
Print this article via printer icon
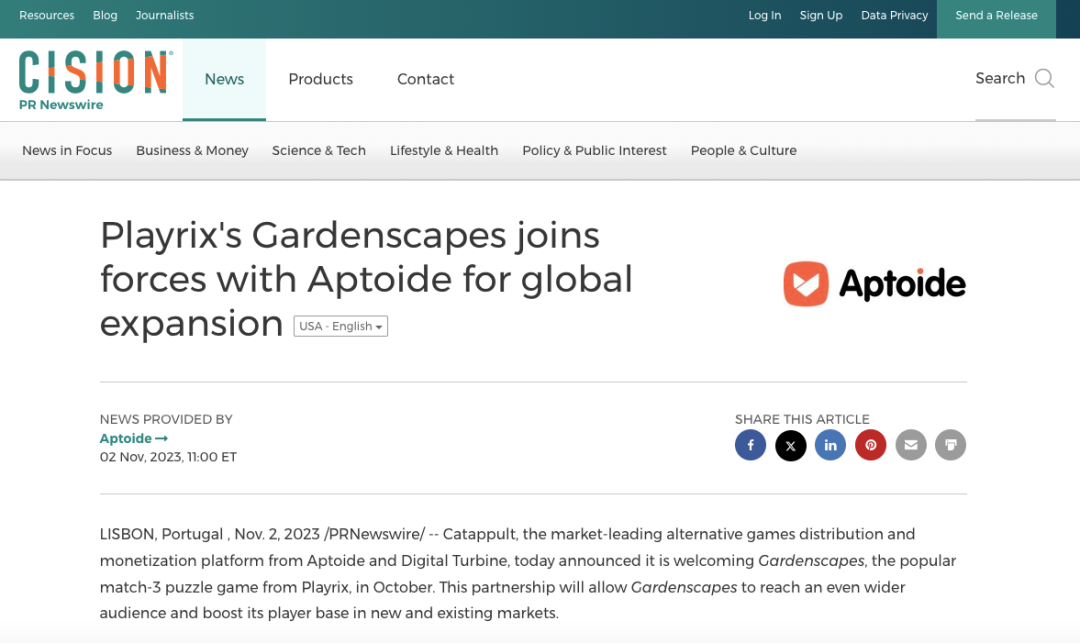point(951,445)
